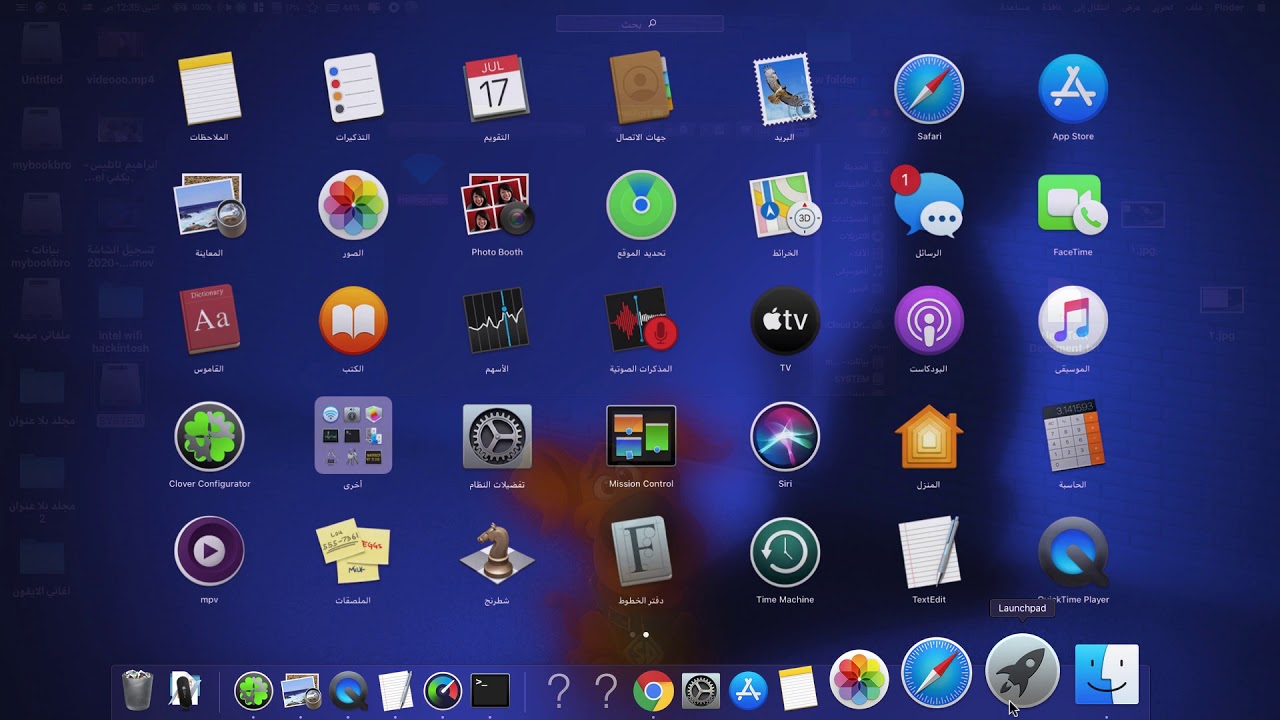The width and height of the screenshot is (1280, 720).
Task: Open TextEdit from the Dock
Action: coord(396,690)
